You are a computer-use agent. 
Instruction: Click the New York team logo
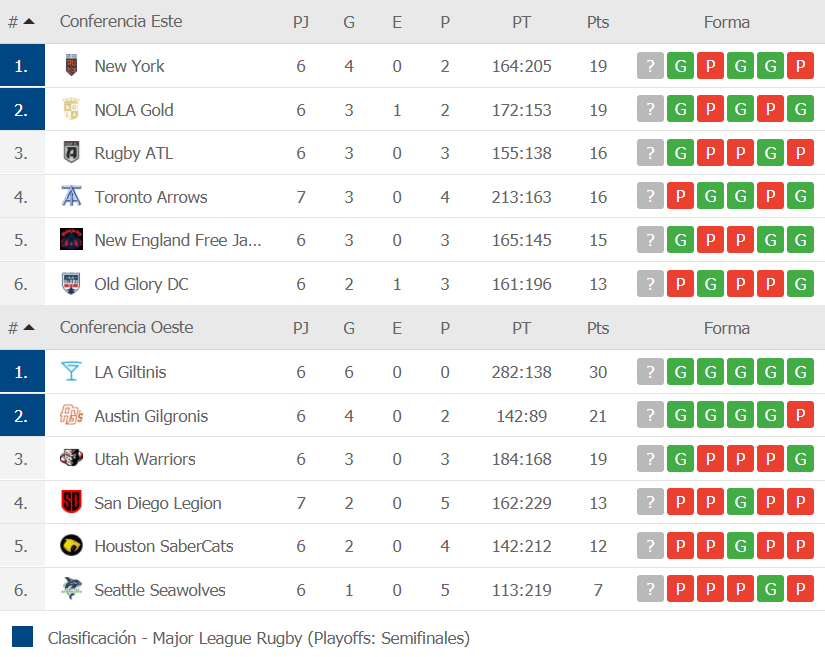coord(72,66)
